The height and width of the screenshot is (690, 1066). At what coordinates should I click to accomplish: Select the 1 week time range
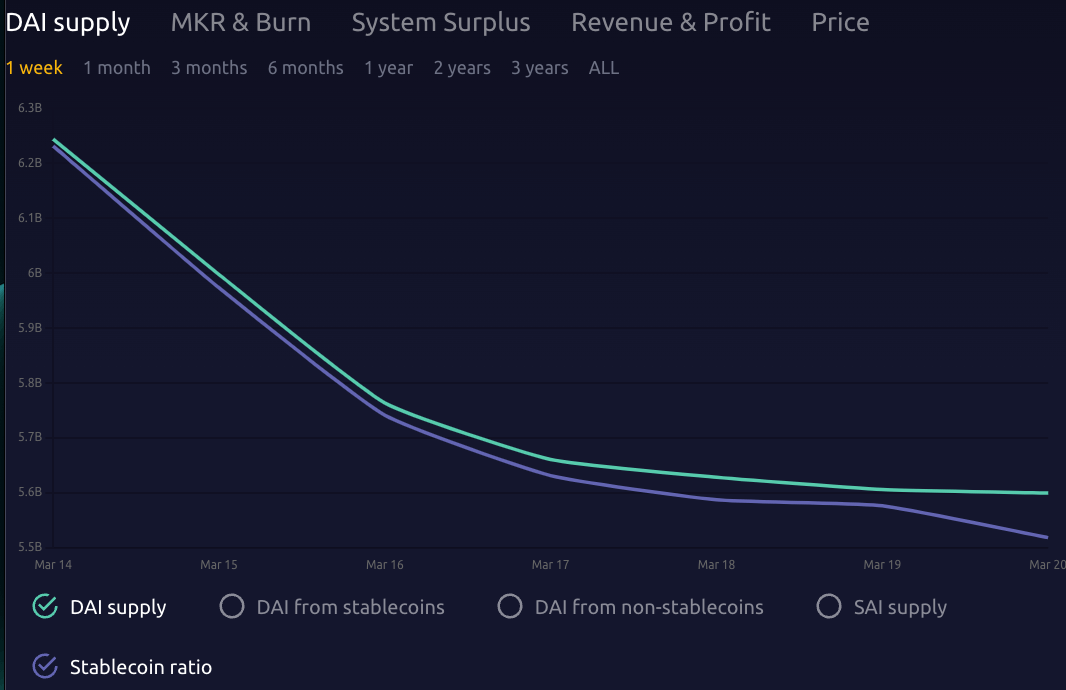tap(34, 68)
